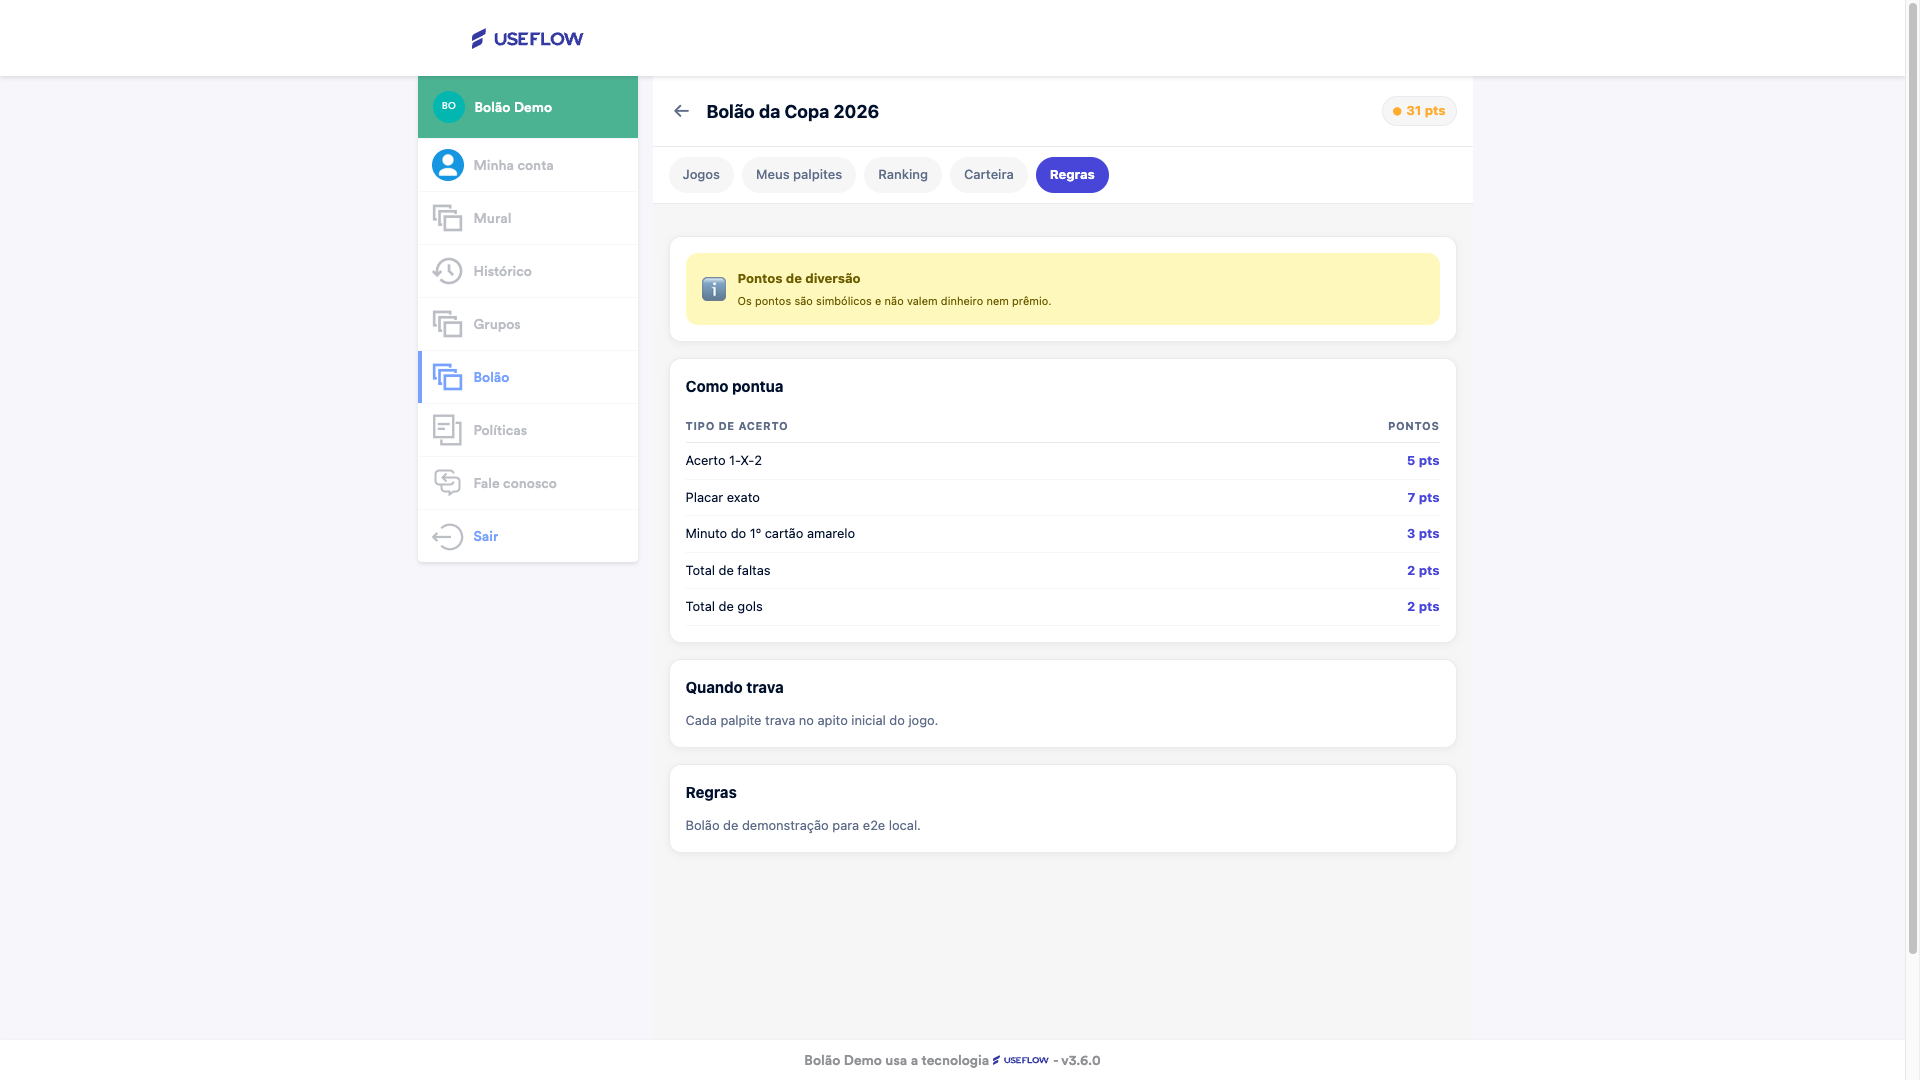Click the Histórico clock icon
This screenshot has height=1080, width=1920.
click(447, 271)
